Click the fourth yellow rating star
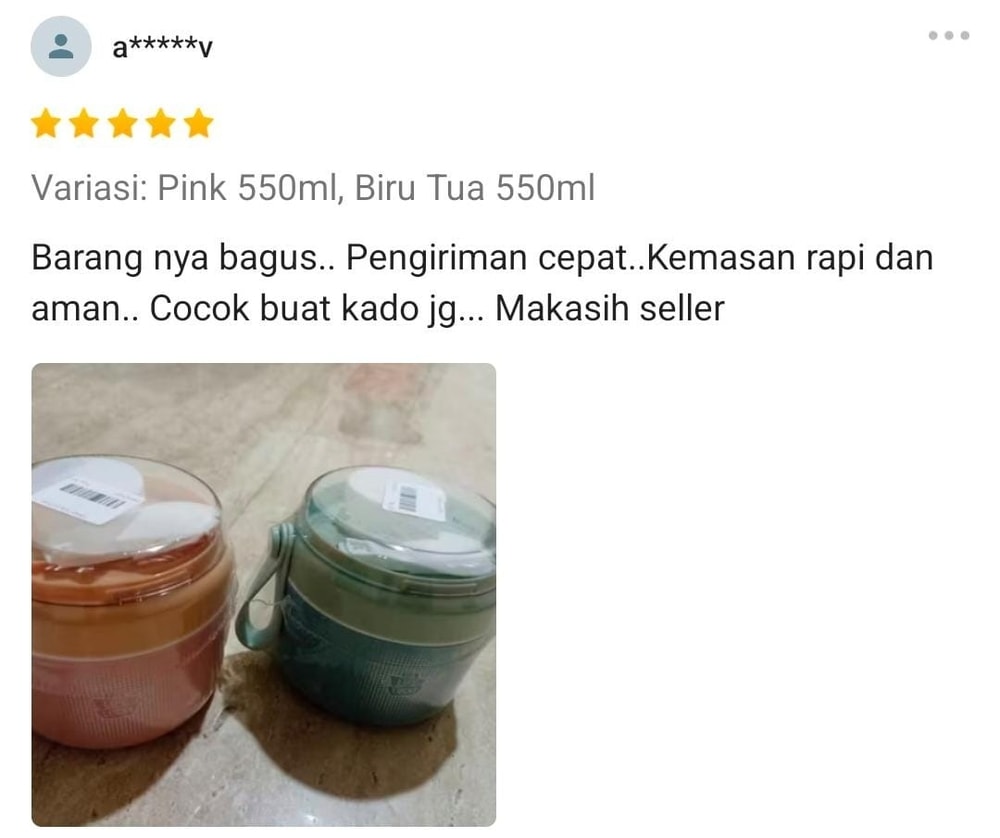 (x=160, y=123)
